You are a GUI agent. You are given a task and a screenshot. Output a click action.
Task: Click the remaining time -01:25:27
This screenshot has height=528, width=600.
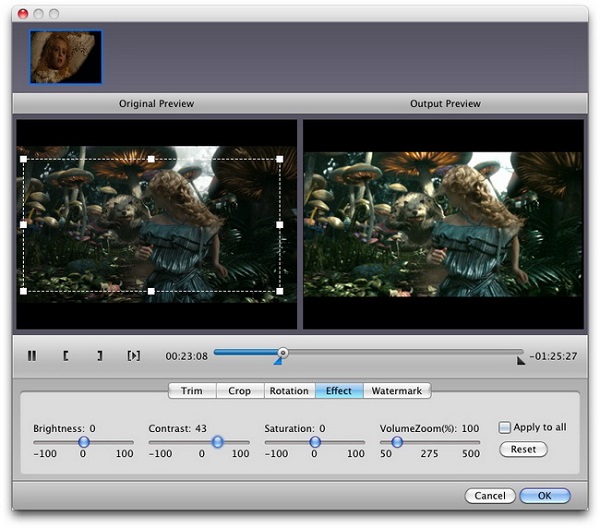pyautogui.click(x=553, y=356)
